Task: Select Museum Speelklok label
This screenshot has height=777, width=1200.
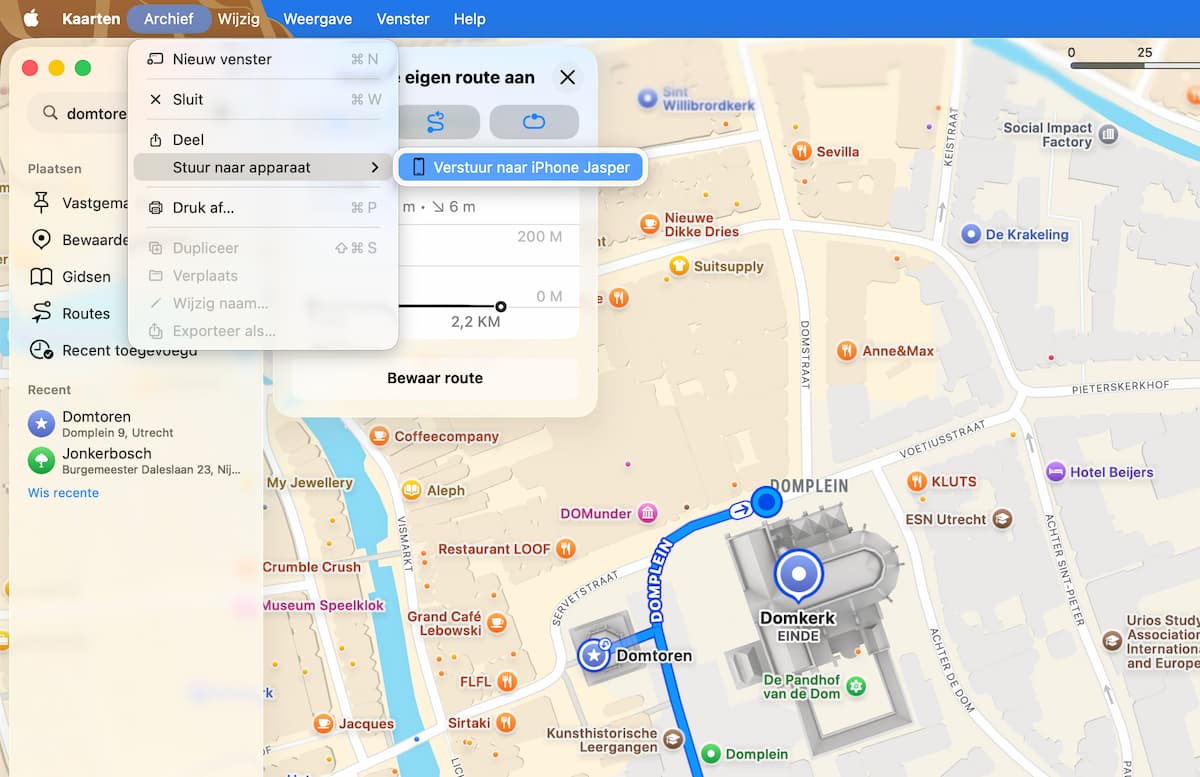Action: click(323, 605)
